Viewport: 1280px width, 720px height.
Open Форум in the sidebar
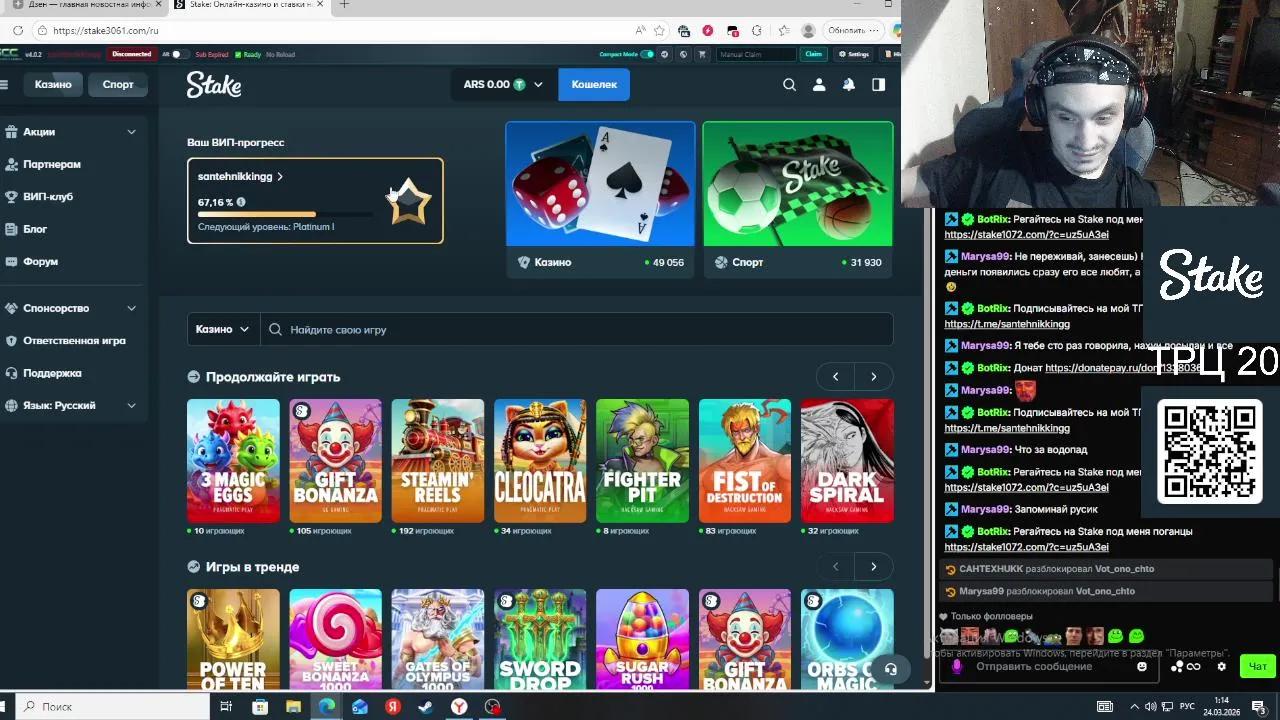click(x=41, y=262)
